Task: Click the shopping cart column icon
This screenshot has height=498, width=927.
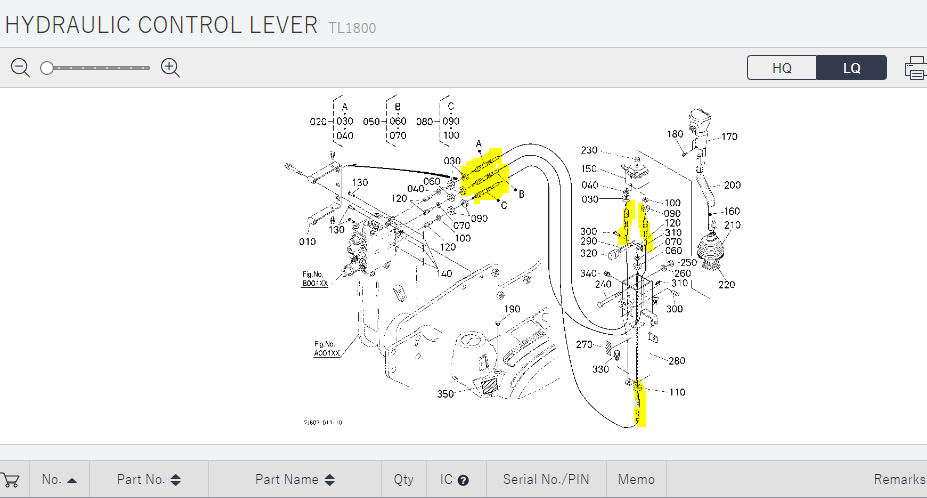Action: point(10,480)
